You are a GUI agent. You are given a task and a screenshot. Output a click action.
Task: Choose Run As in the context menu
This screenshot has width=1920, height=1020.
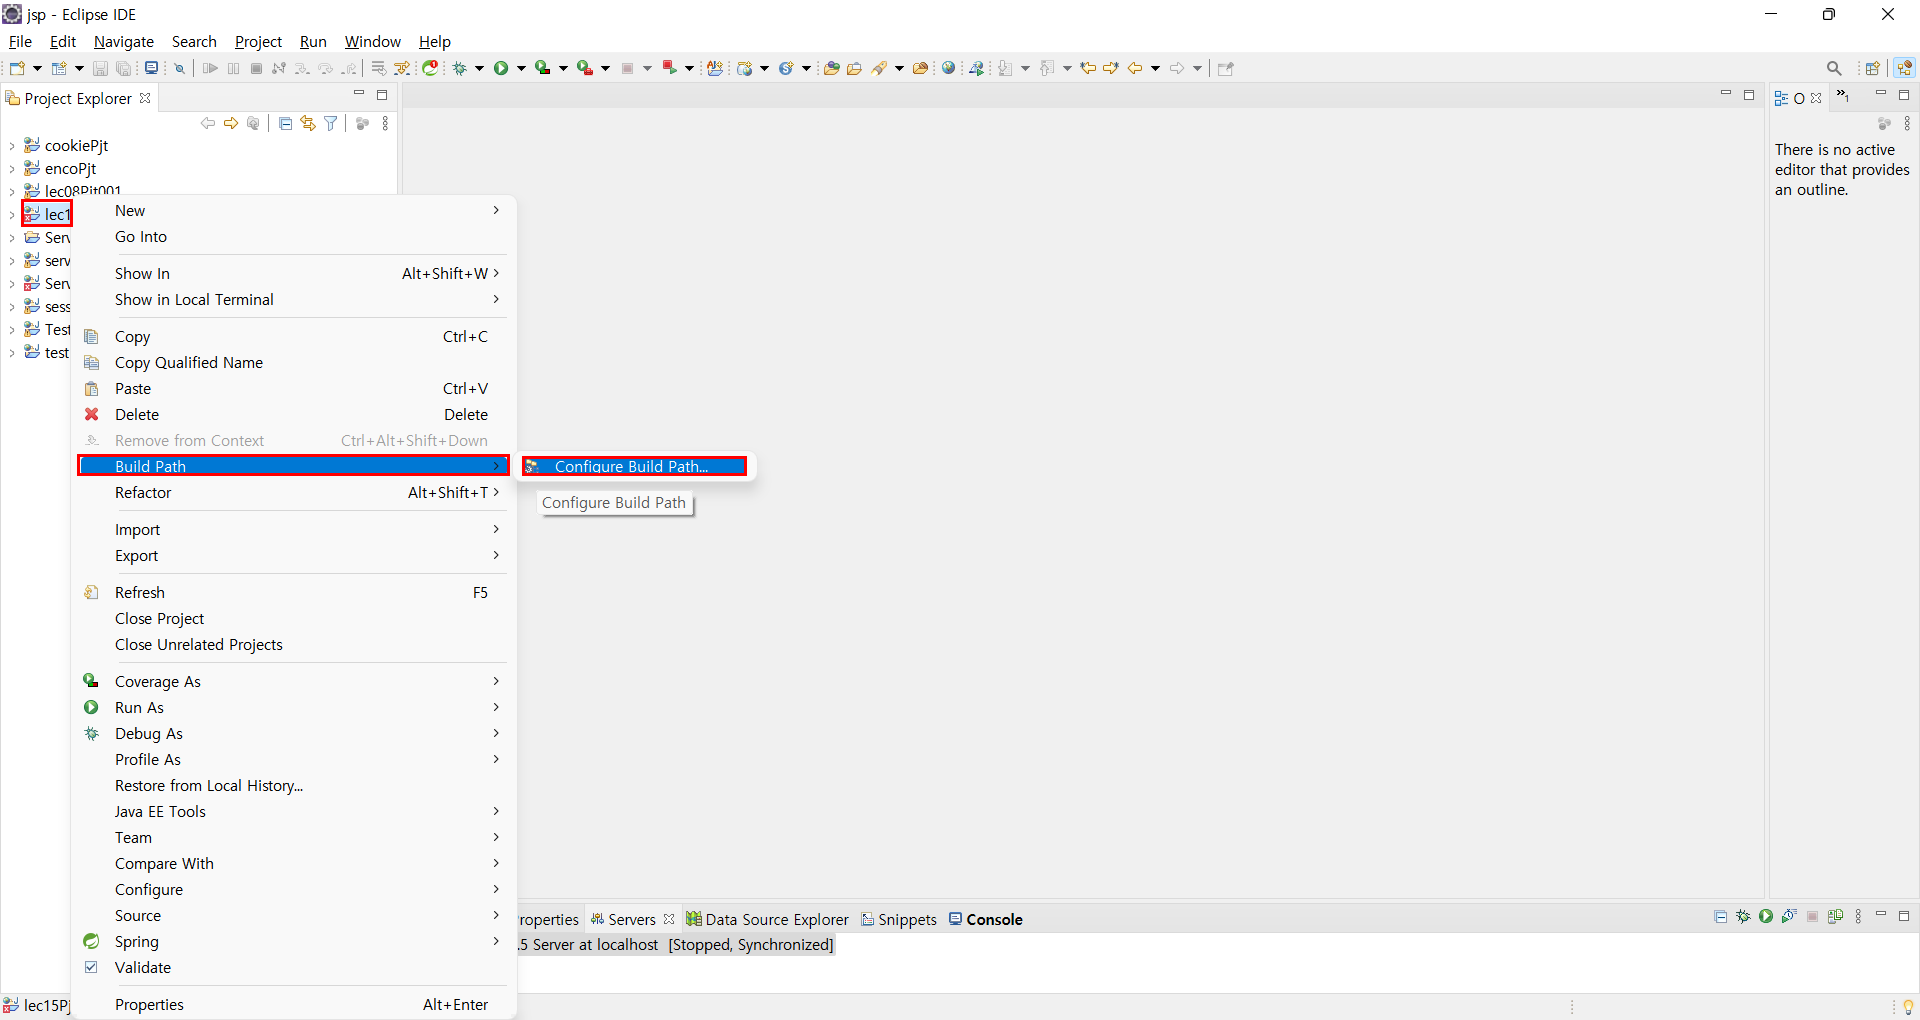pyautogui.click(x=294, y=708)
